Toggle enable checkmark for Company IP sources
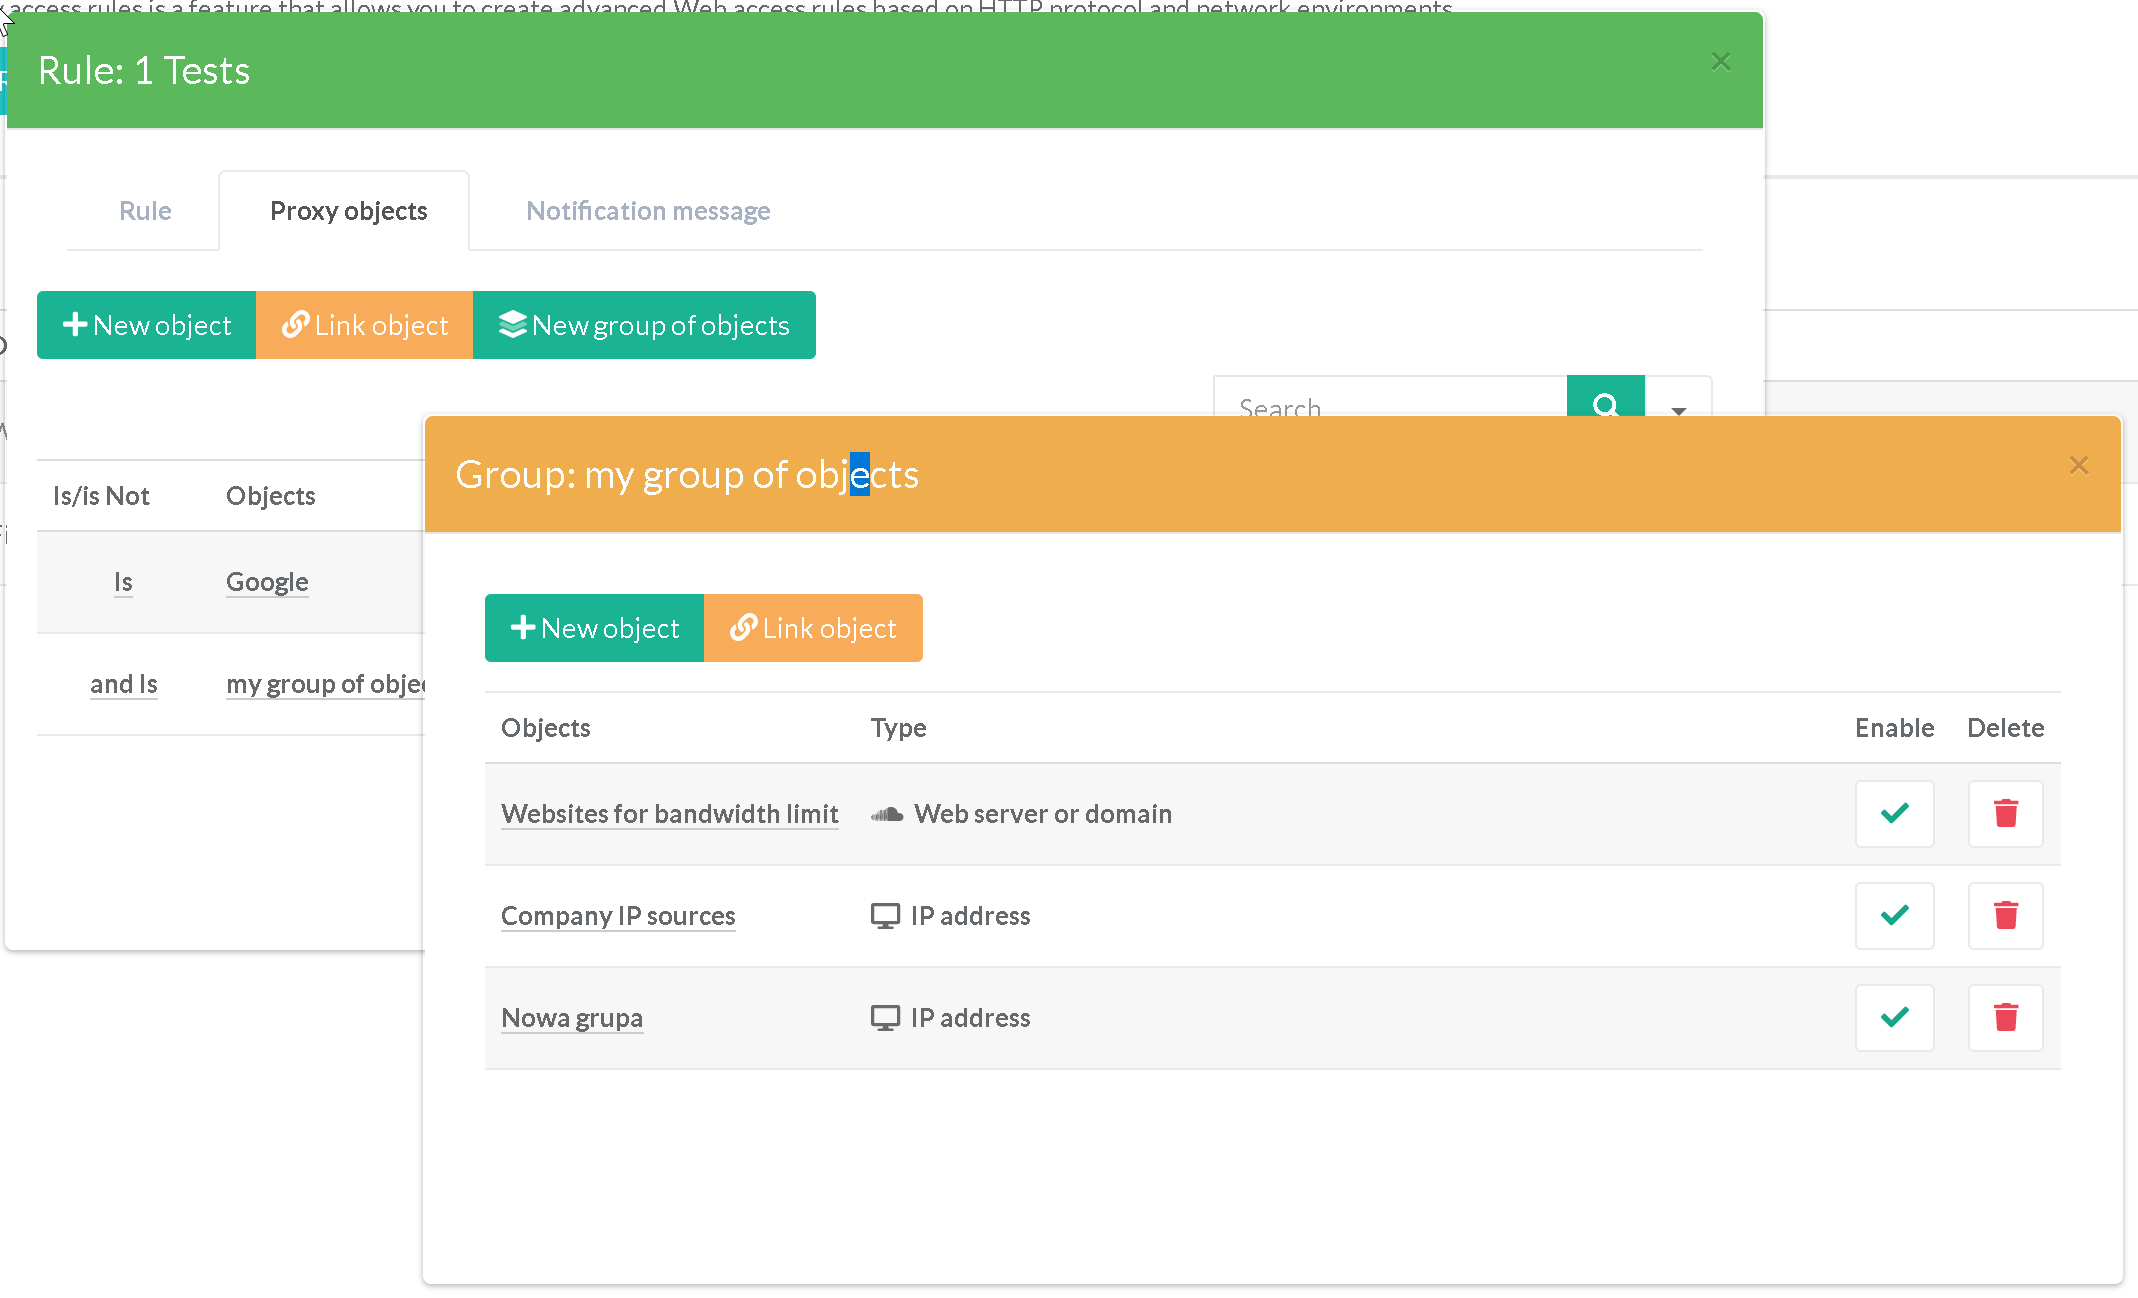The width and height of the screenshot is (2138, 1298). (1894, 915)
